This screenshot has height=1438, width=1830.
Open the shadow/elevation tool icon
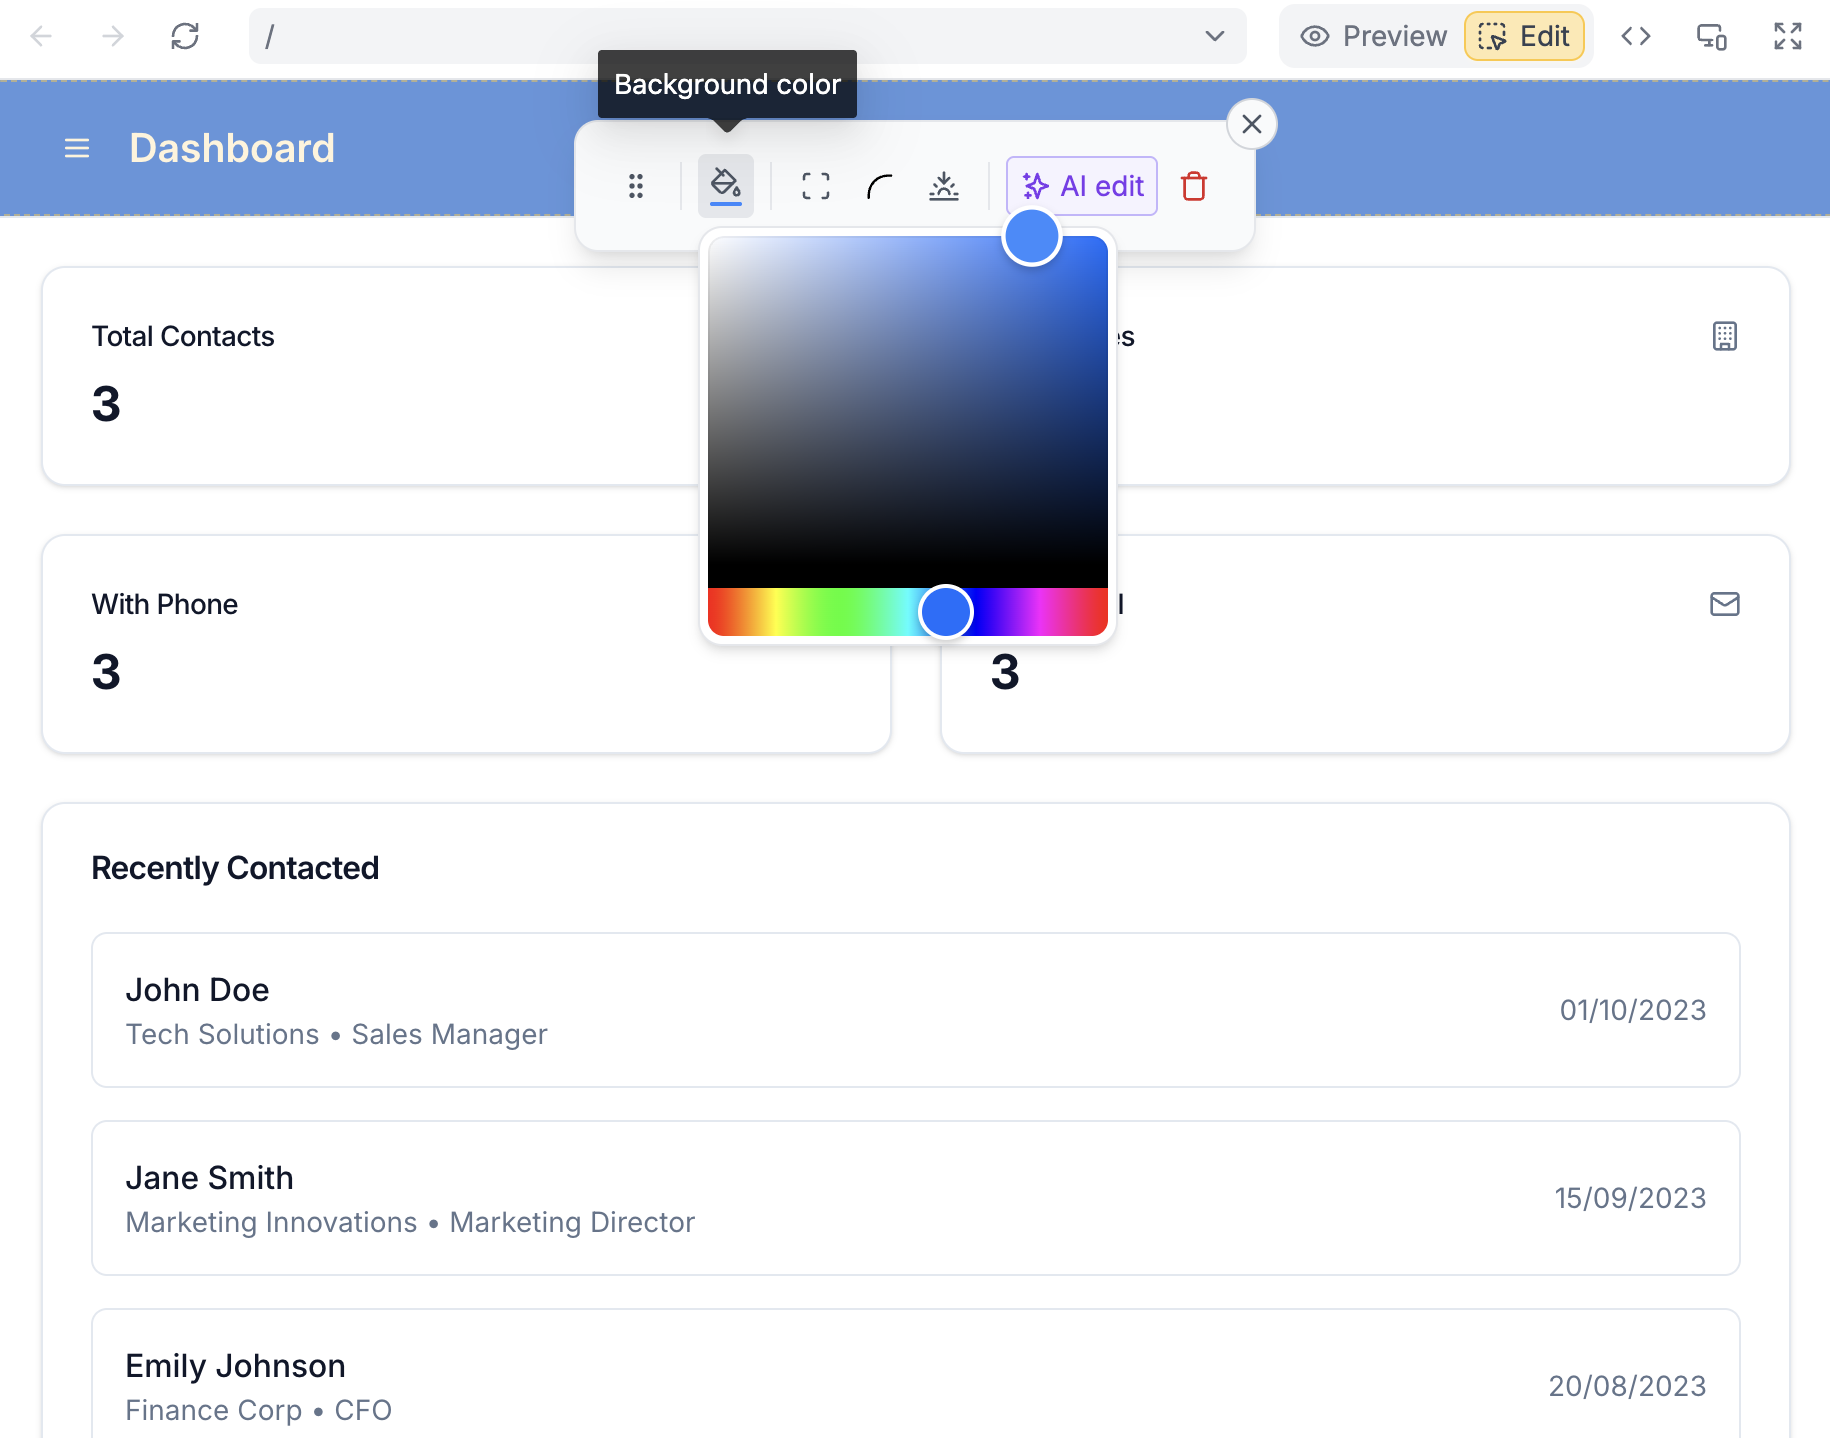click(944, 186)
